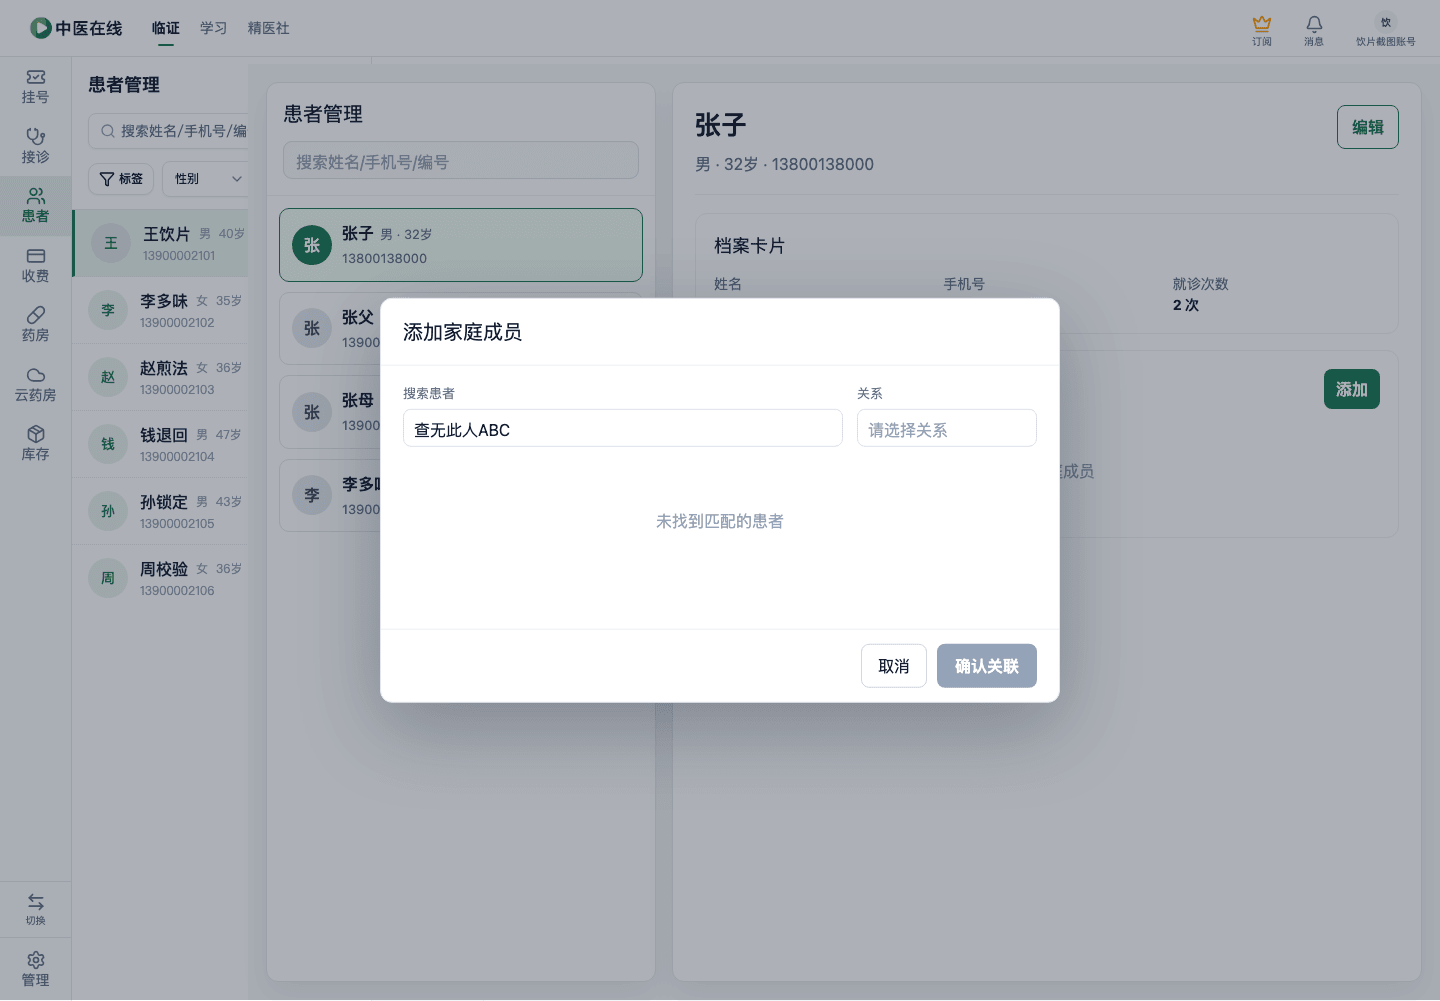Click the 搜索姓名/手机号/编号 search field

coord(461,161)
